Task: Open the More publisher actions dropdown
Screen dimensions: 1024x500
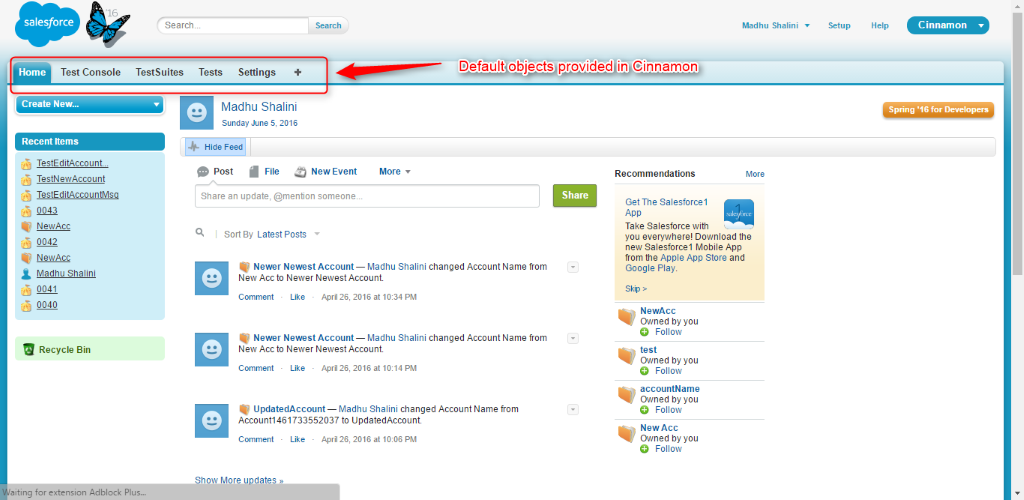Action: pos(394,172)
